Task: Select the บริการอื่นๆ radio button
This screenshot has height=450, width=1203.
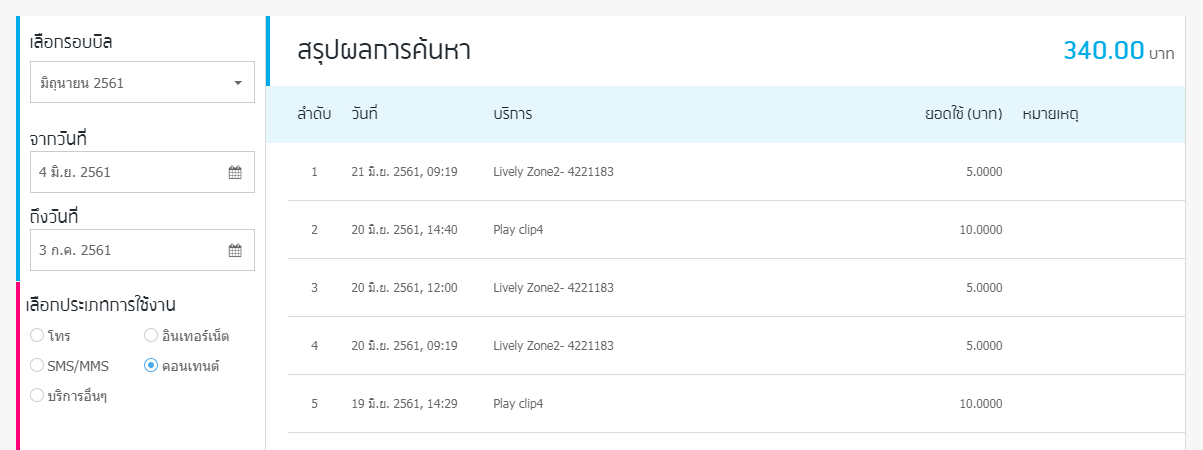Action: pos(37,395)
